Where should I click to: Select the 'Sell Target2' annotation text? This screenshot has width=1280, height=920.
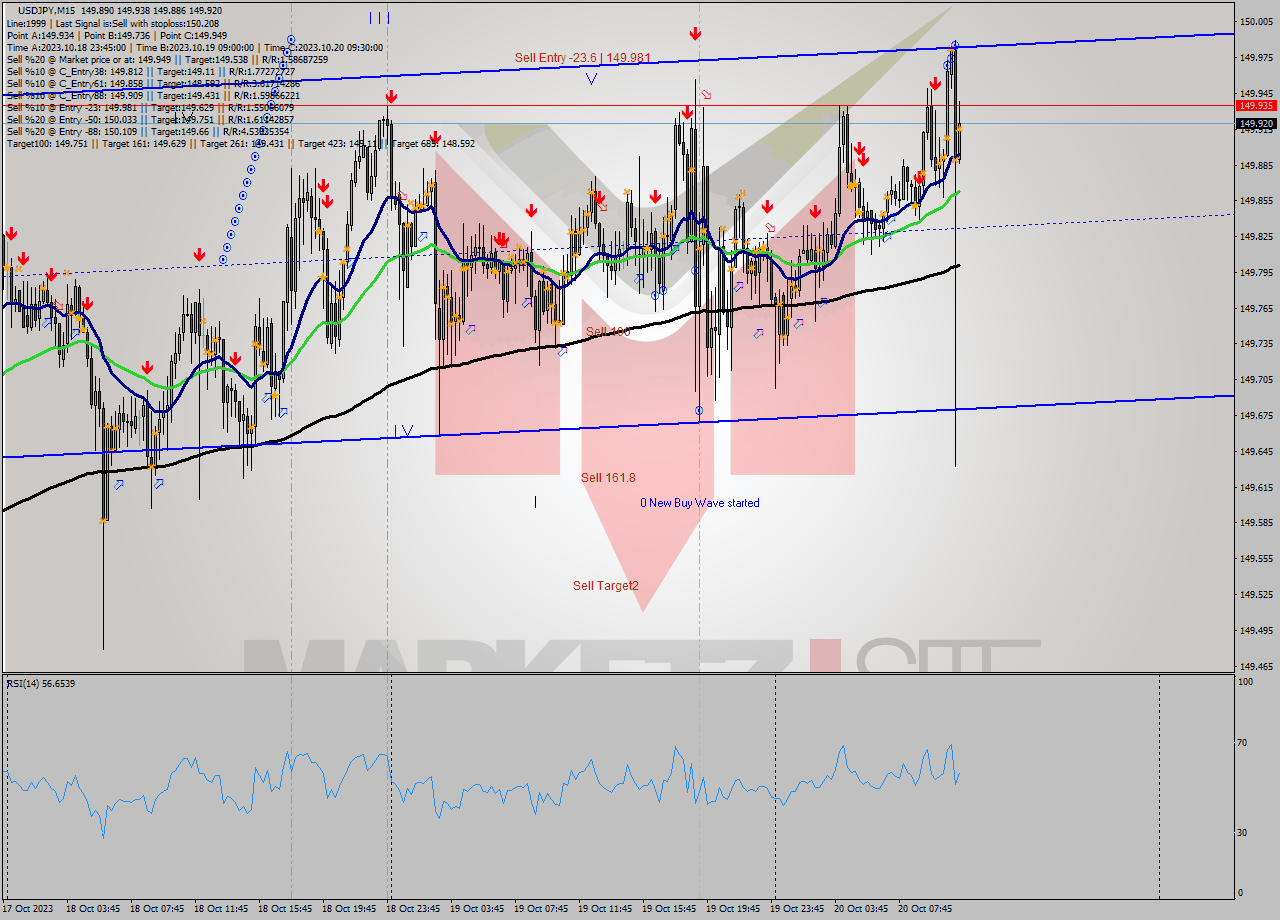[x=604, y=585]
